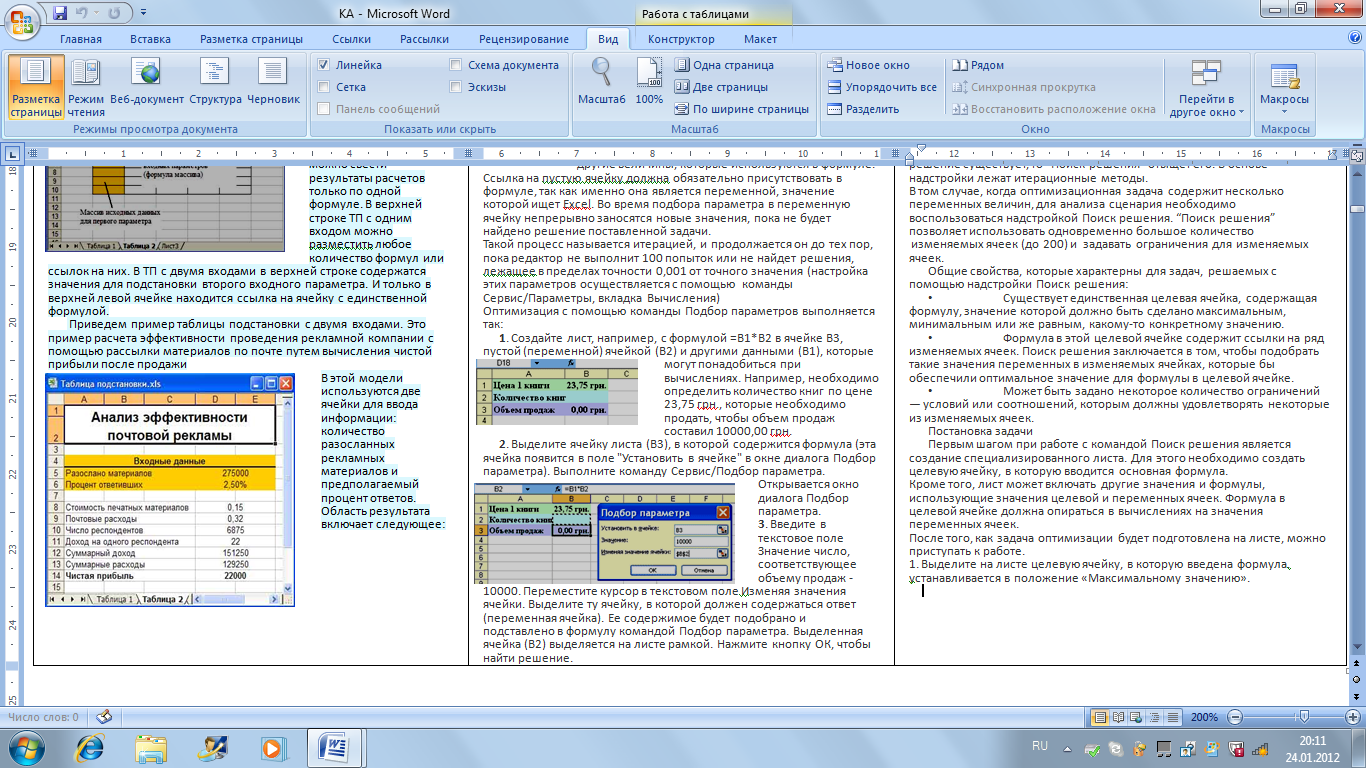Click Упорядочить все windows
The width and height of the screenshot is (1366, 768).
pyautogui.click(x=882, y=87)
